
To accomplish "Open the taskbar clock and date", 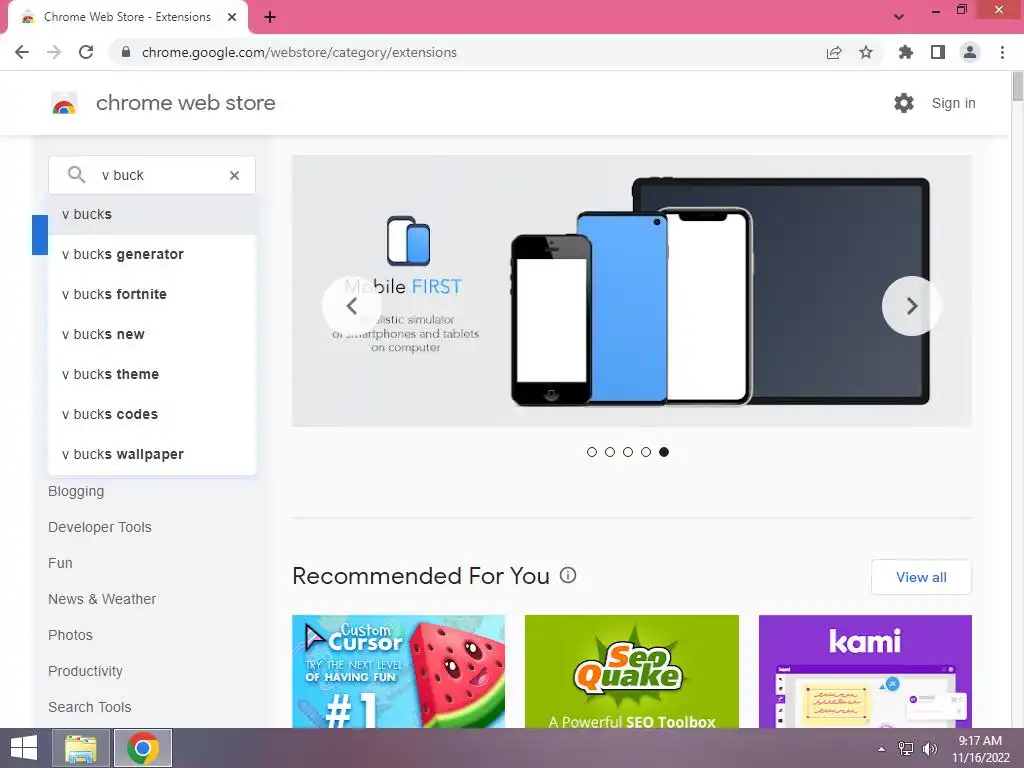I will [980, 749].
